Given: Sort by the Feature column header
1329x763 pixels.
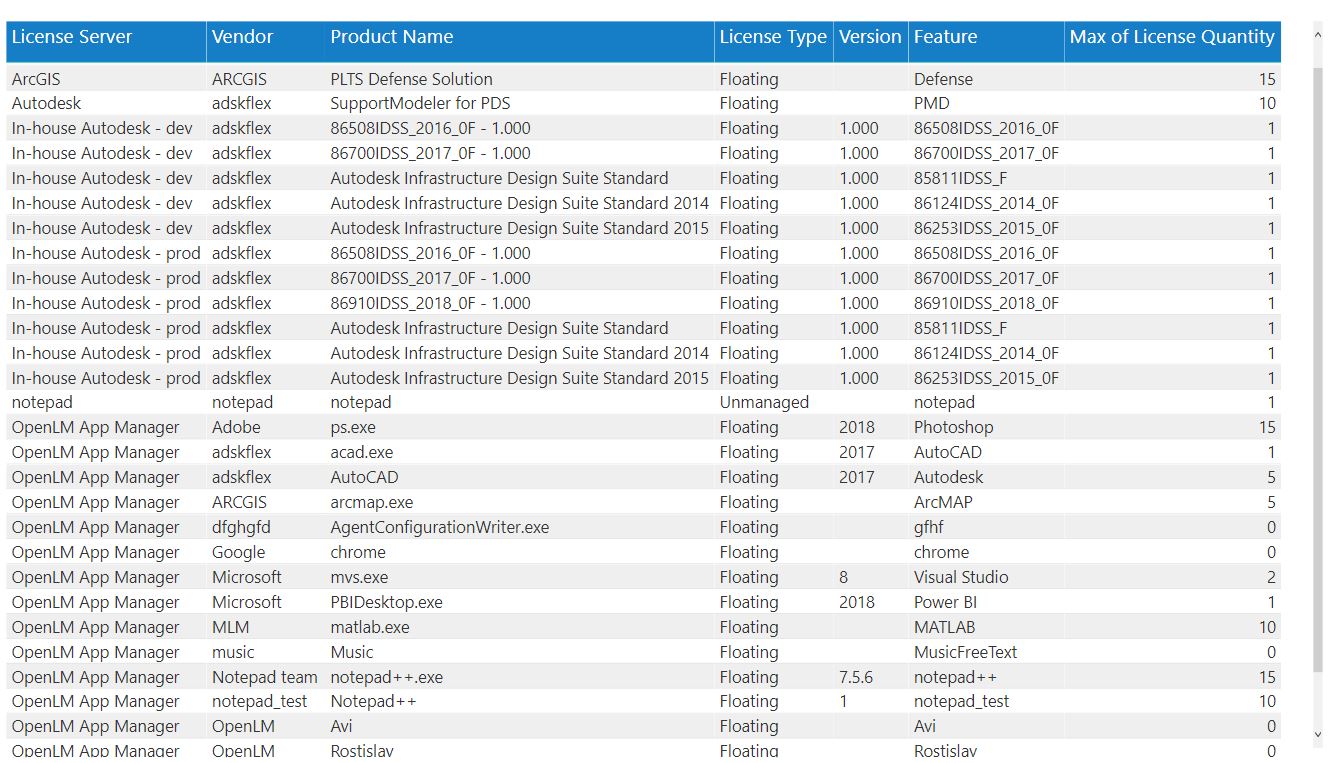Looking at the screenshot, I should (945, 38).
